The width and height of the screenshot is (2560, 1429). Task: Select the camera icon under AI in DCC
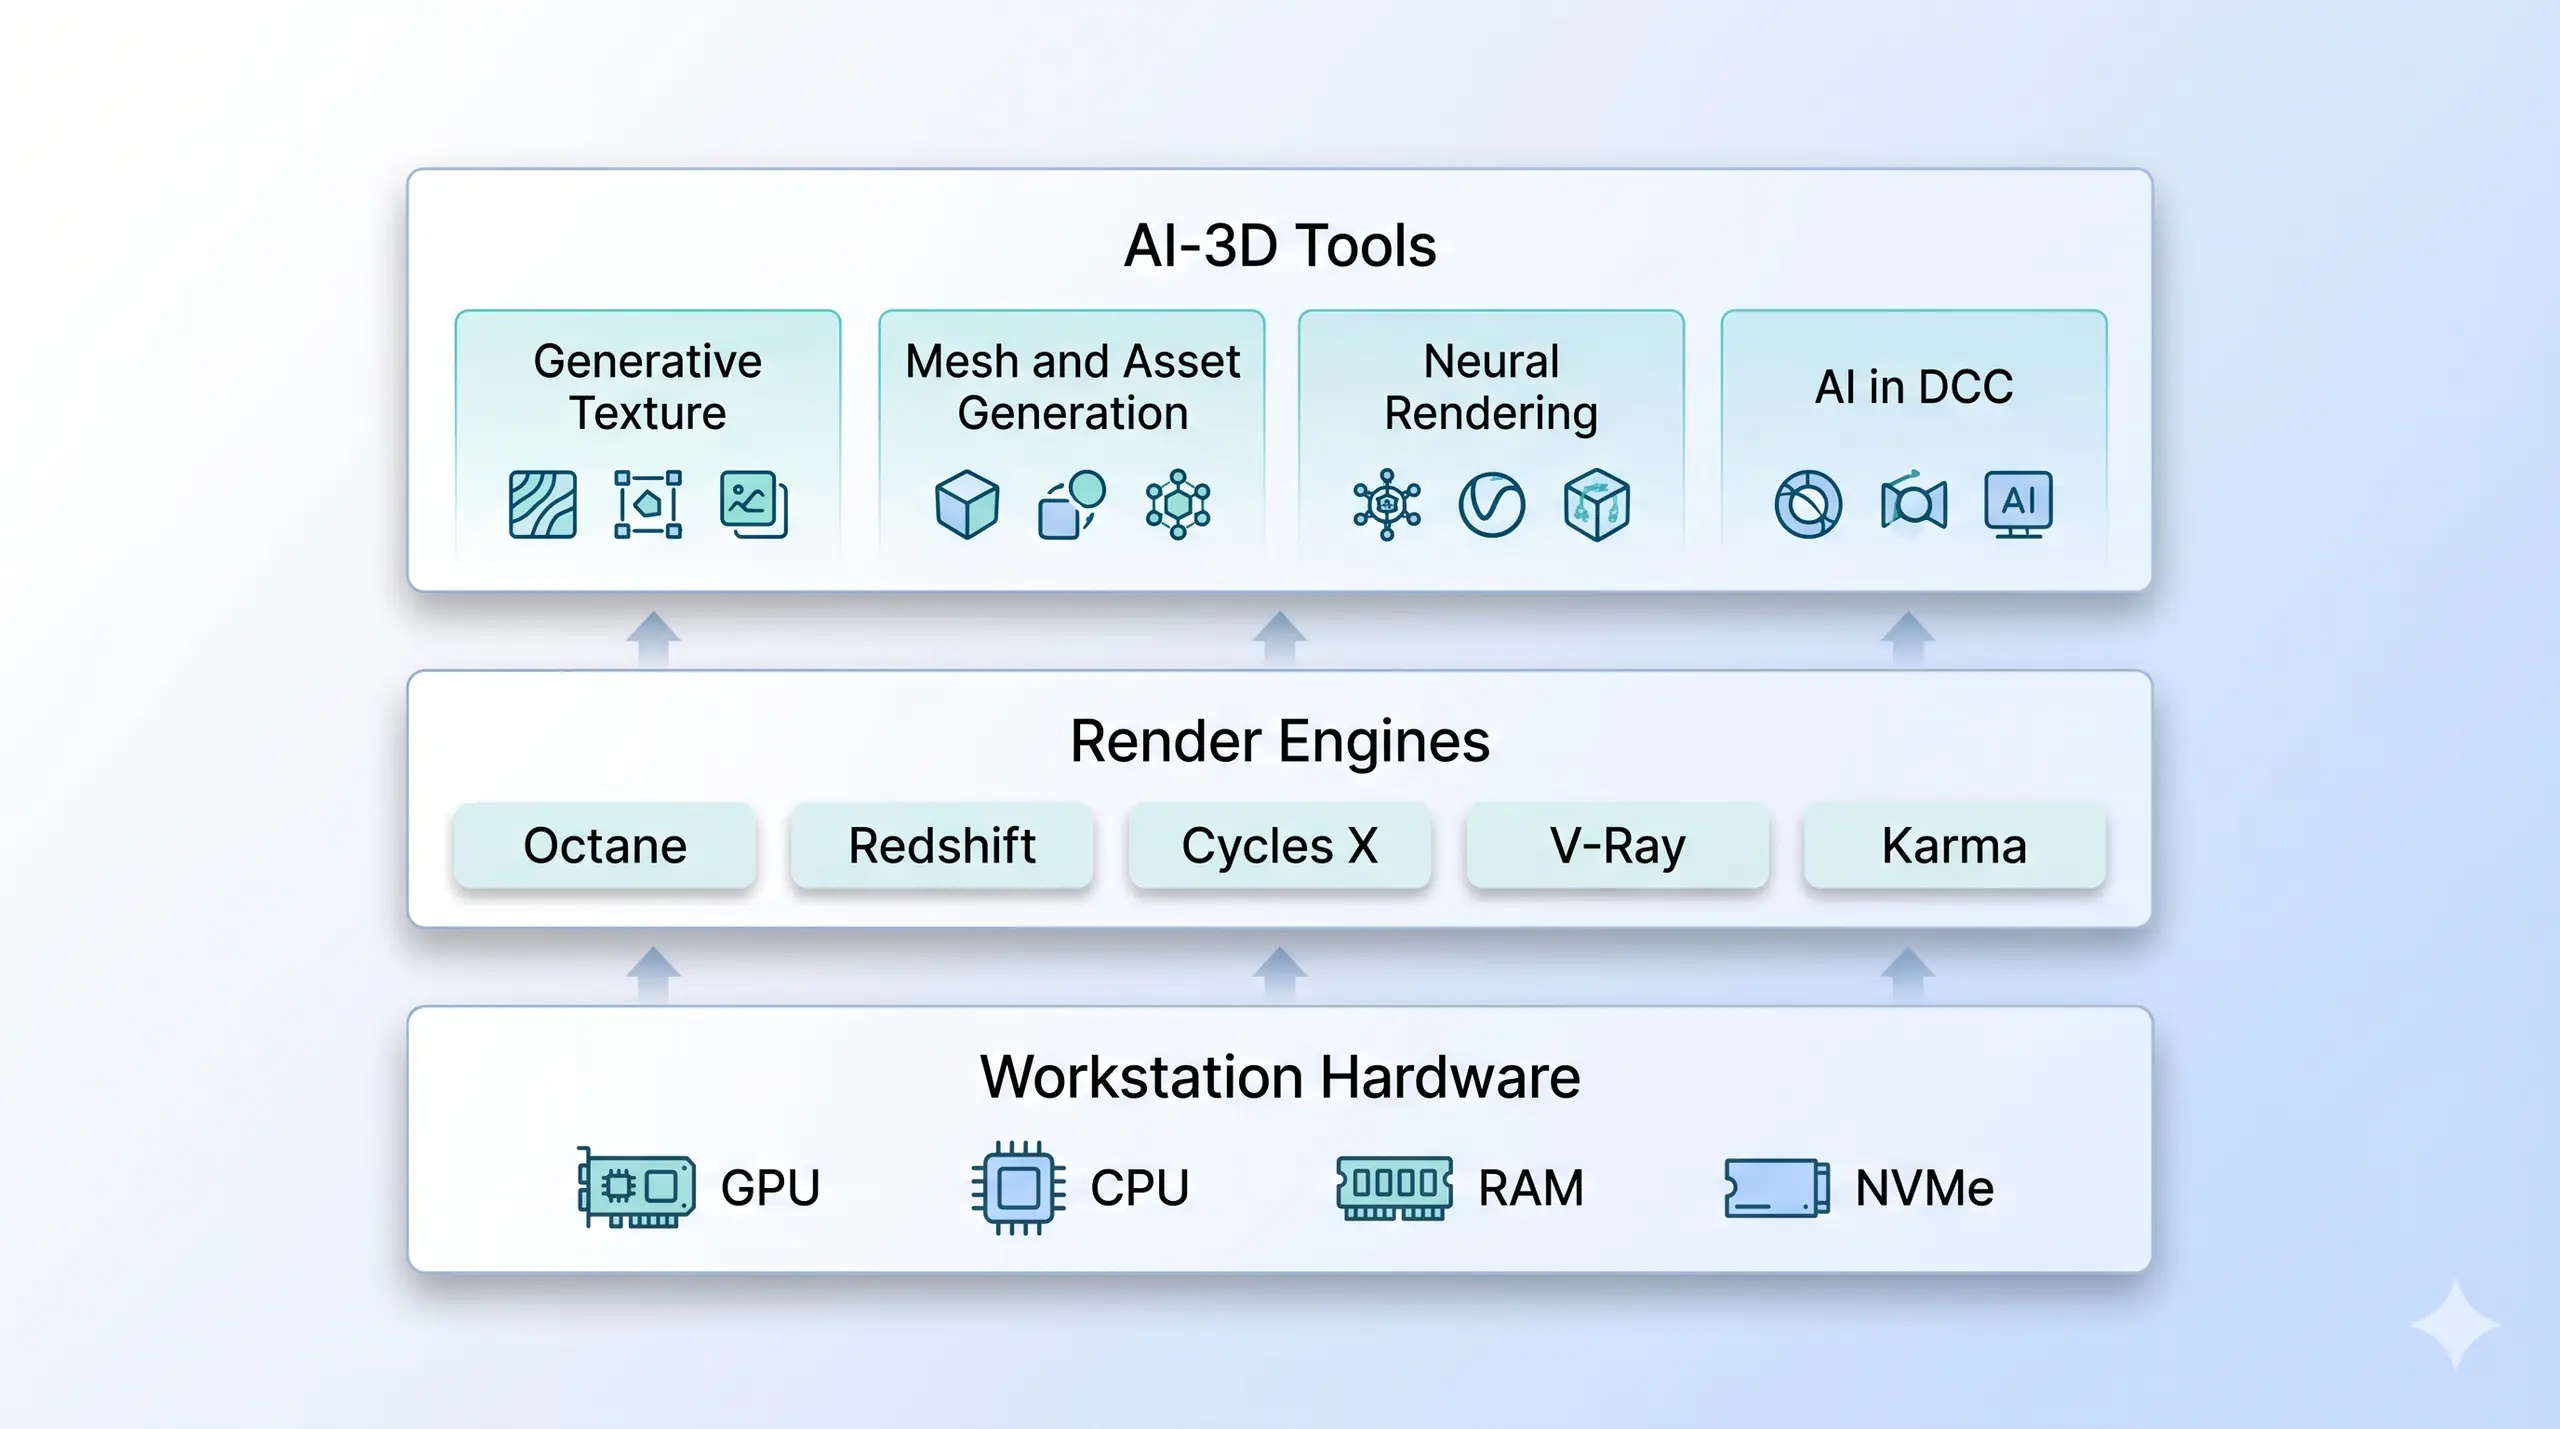tap(1914, 503)
